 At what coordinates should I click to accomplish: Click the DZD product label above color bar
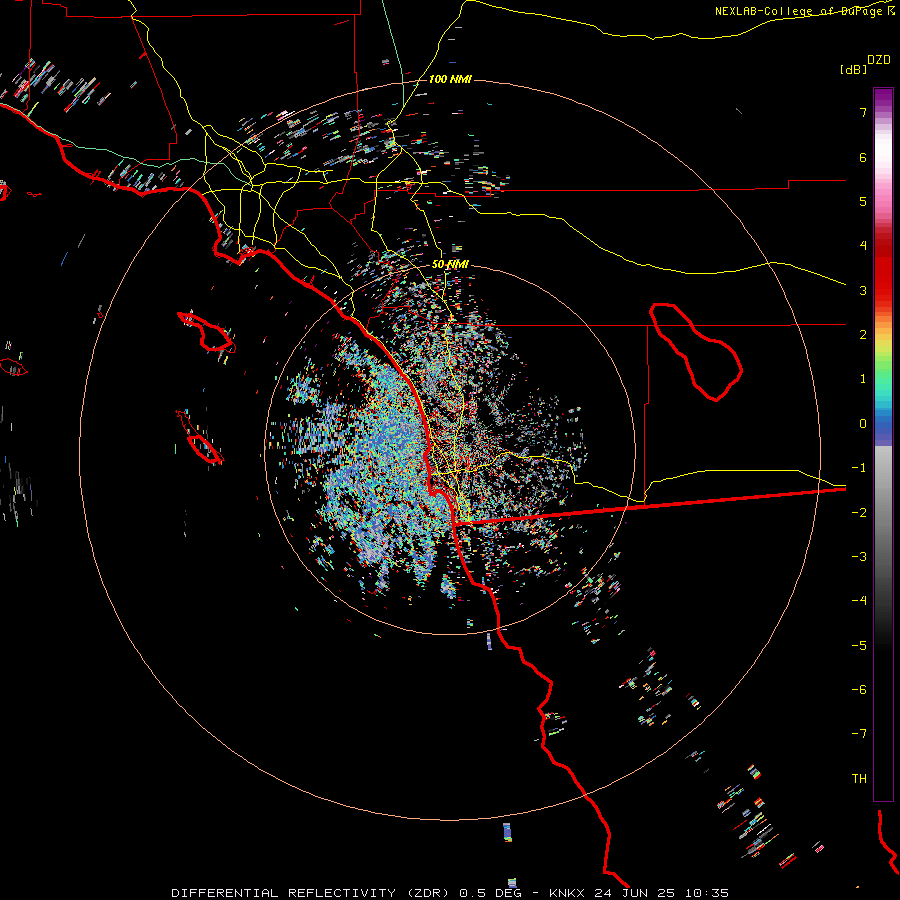[x=879, y=60]
